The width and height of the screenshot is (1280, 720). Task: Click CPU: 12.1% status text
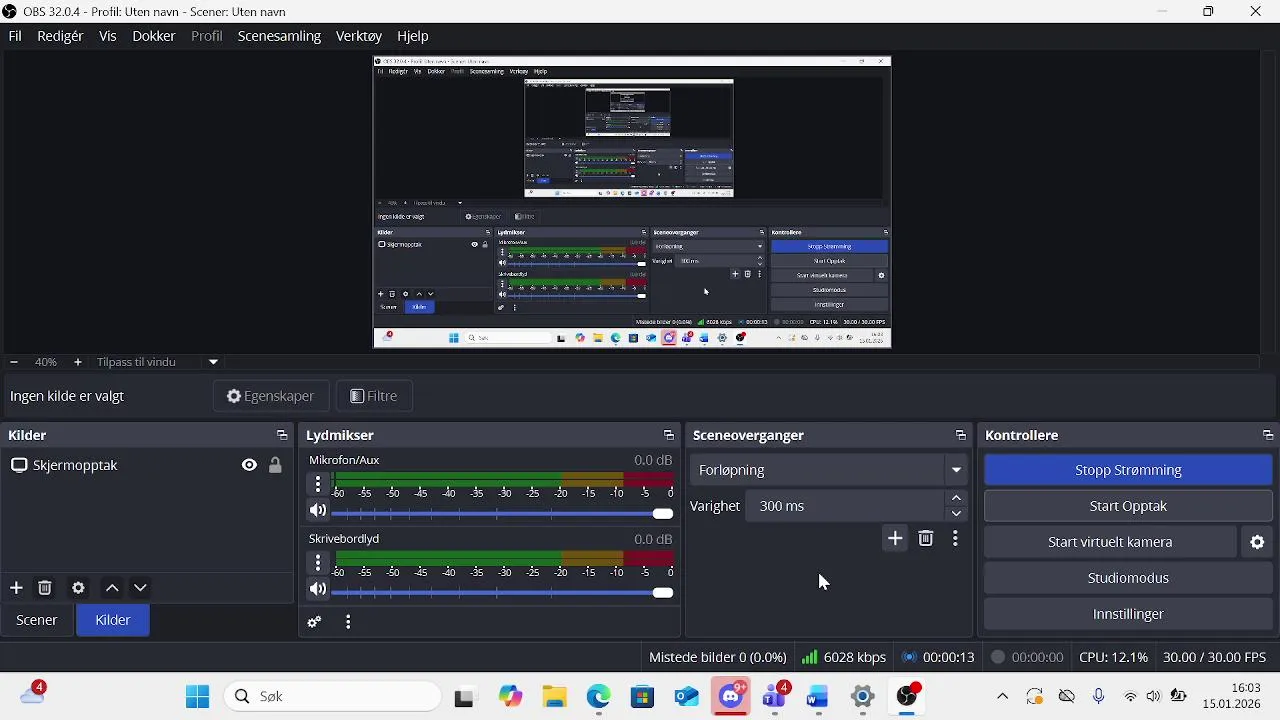(1113, 657)
